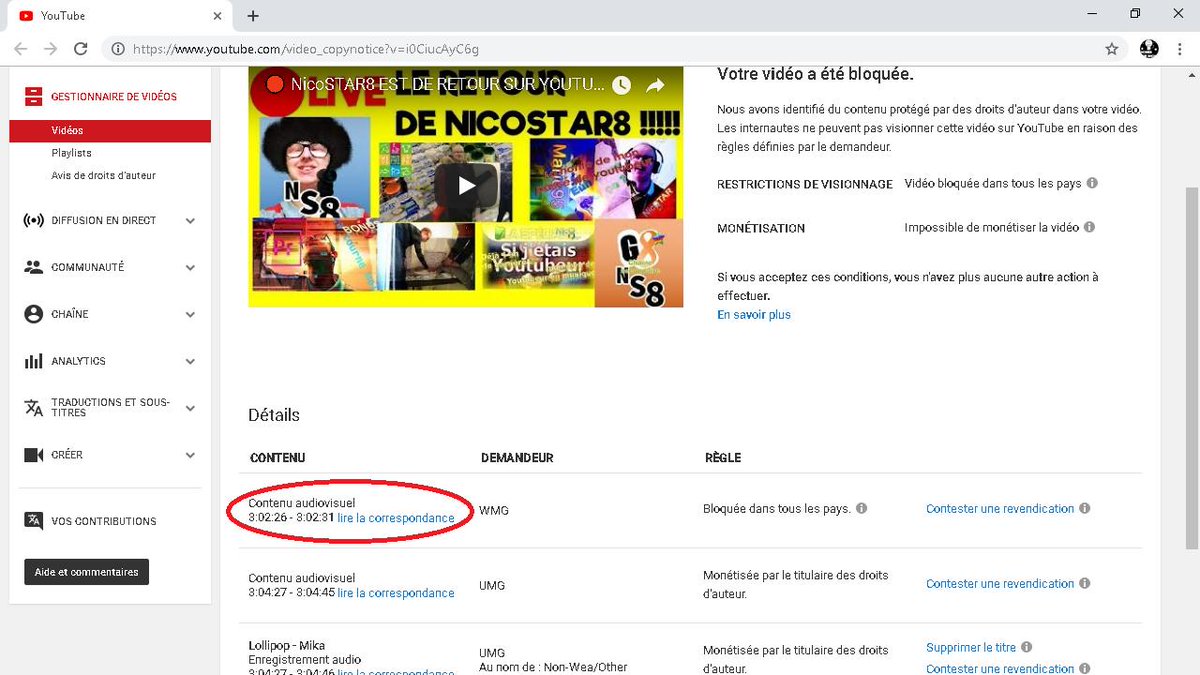Image resolution: width=1200 pixels, height=675 pixels.
Task: Expand the Créer chevron
Action: point(190,455)
